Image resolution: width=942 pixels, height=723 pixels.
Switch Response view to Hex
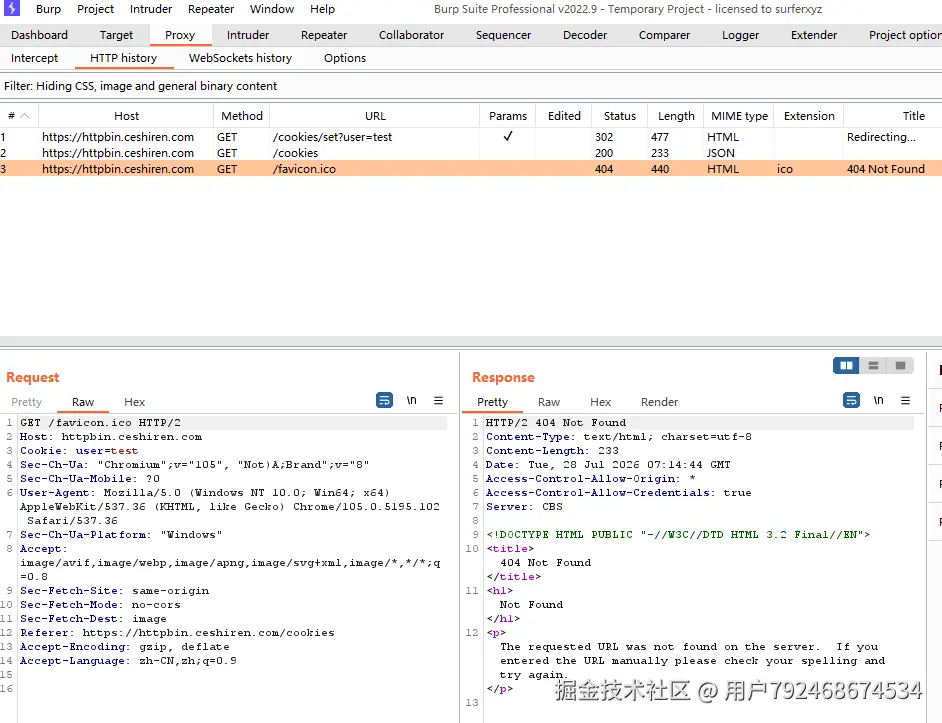(600, 402)
